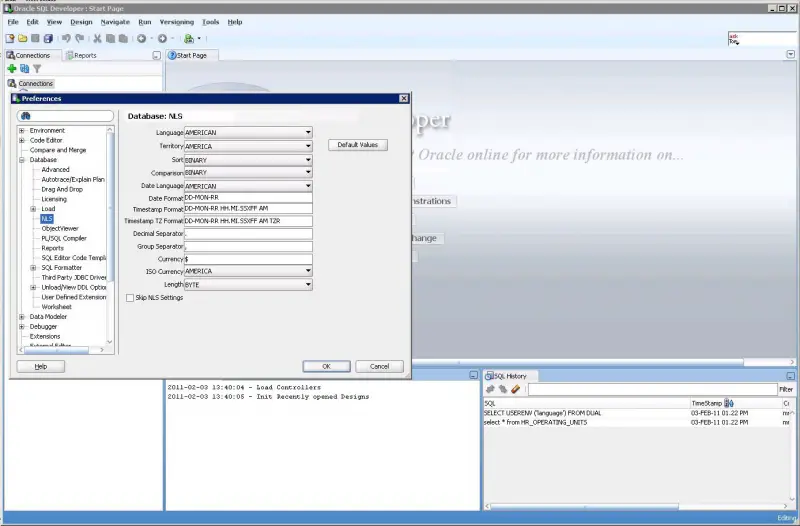This screenshot has width=800, height=526.
Task: Expand the SQL Formatter tree node
Action: coord(33,268)
